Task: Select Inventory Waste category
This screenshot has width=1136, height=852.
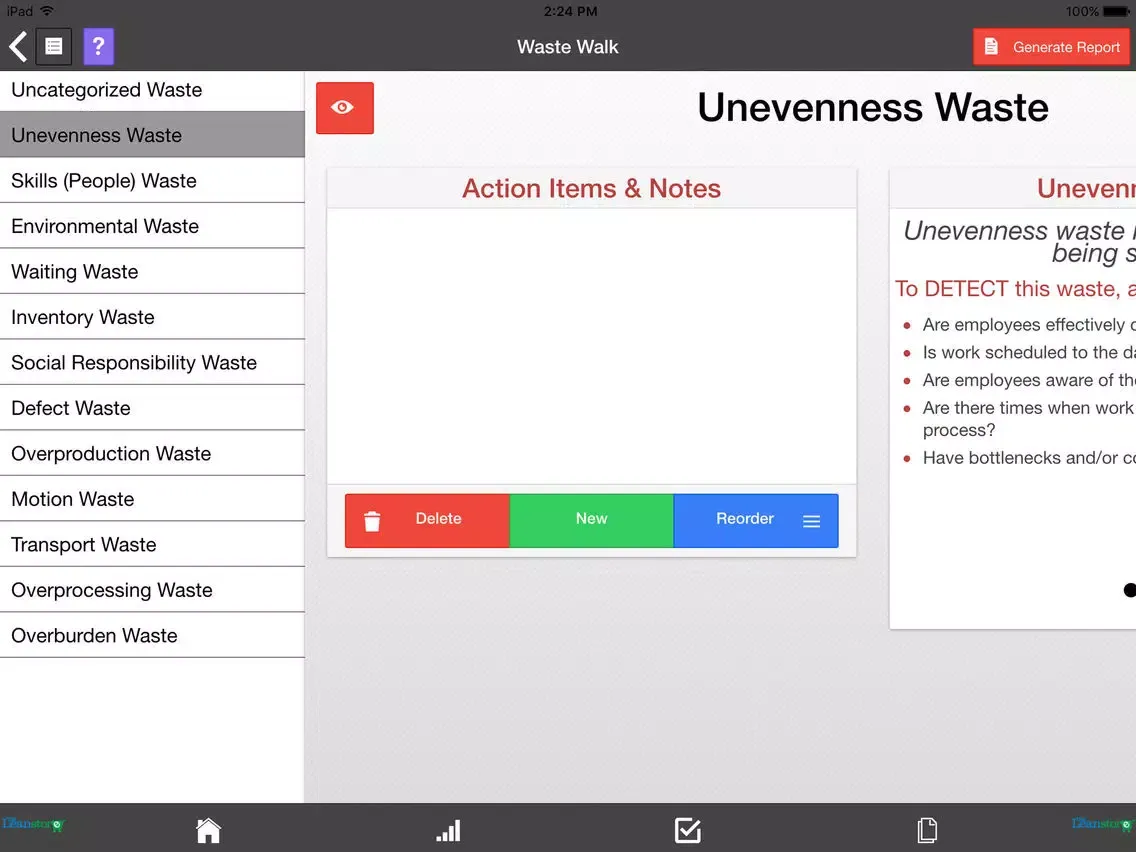Action: tap(152, 317)
